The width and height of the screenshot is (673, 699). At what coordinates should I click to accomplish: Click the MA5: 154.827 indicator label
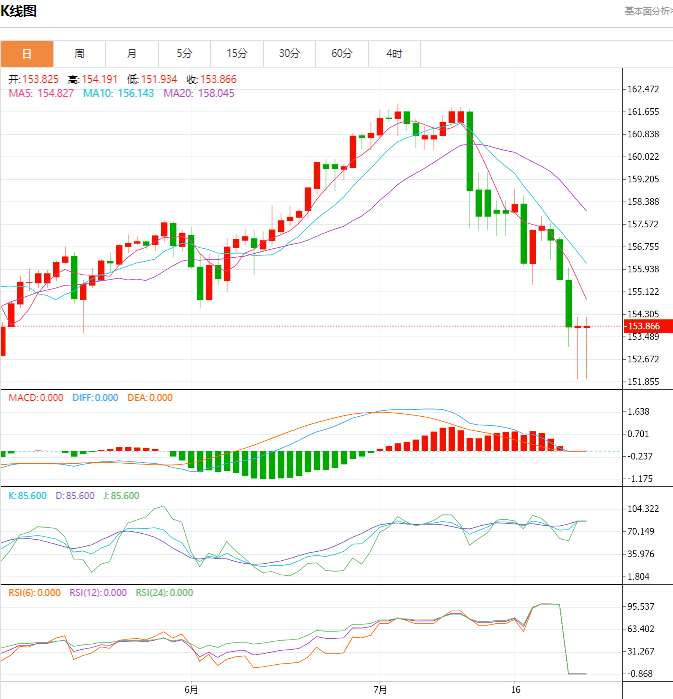tap(41, 93)
